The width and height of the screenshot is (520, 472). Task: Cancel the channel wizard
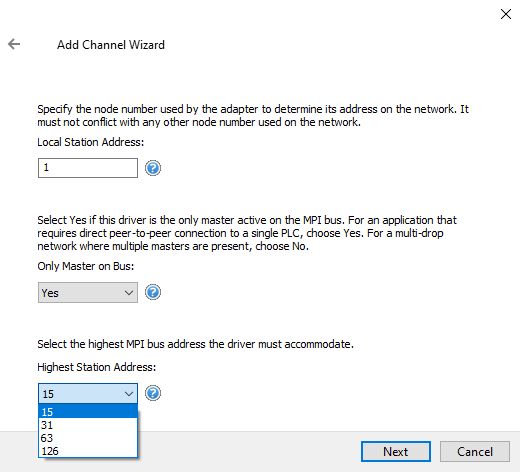(x=475, y=452)
